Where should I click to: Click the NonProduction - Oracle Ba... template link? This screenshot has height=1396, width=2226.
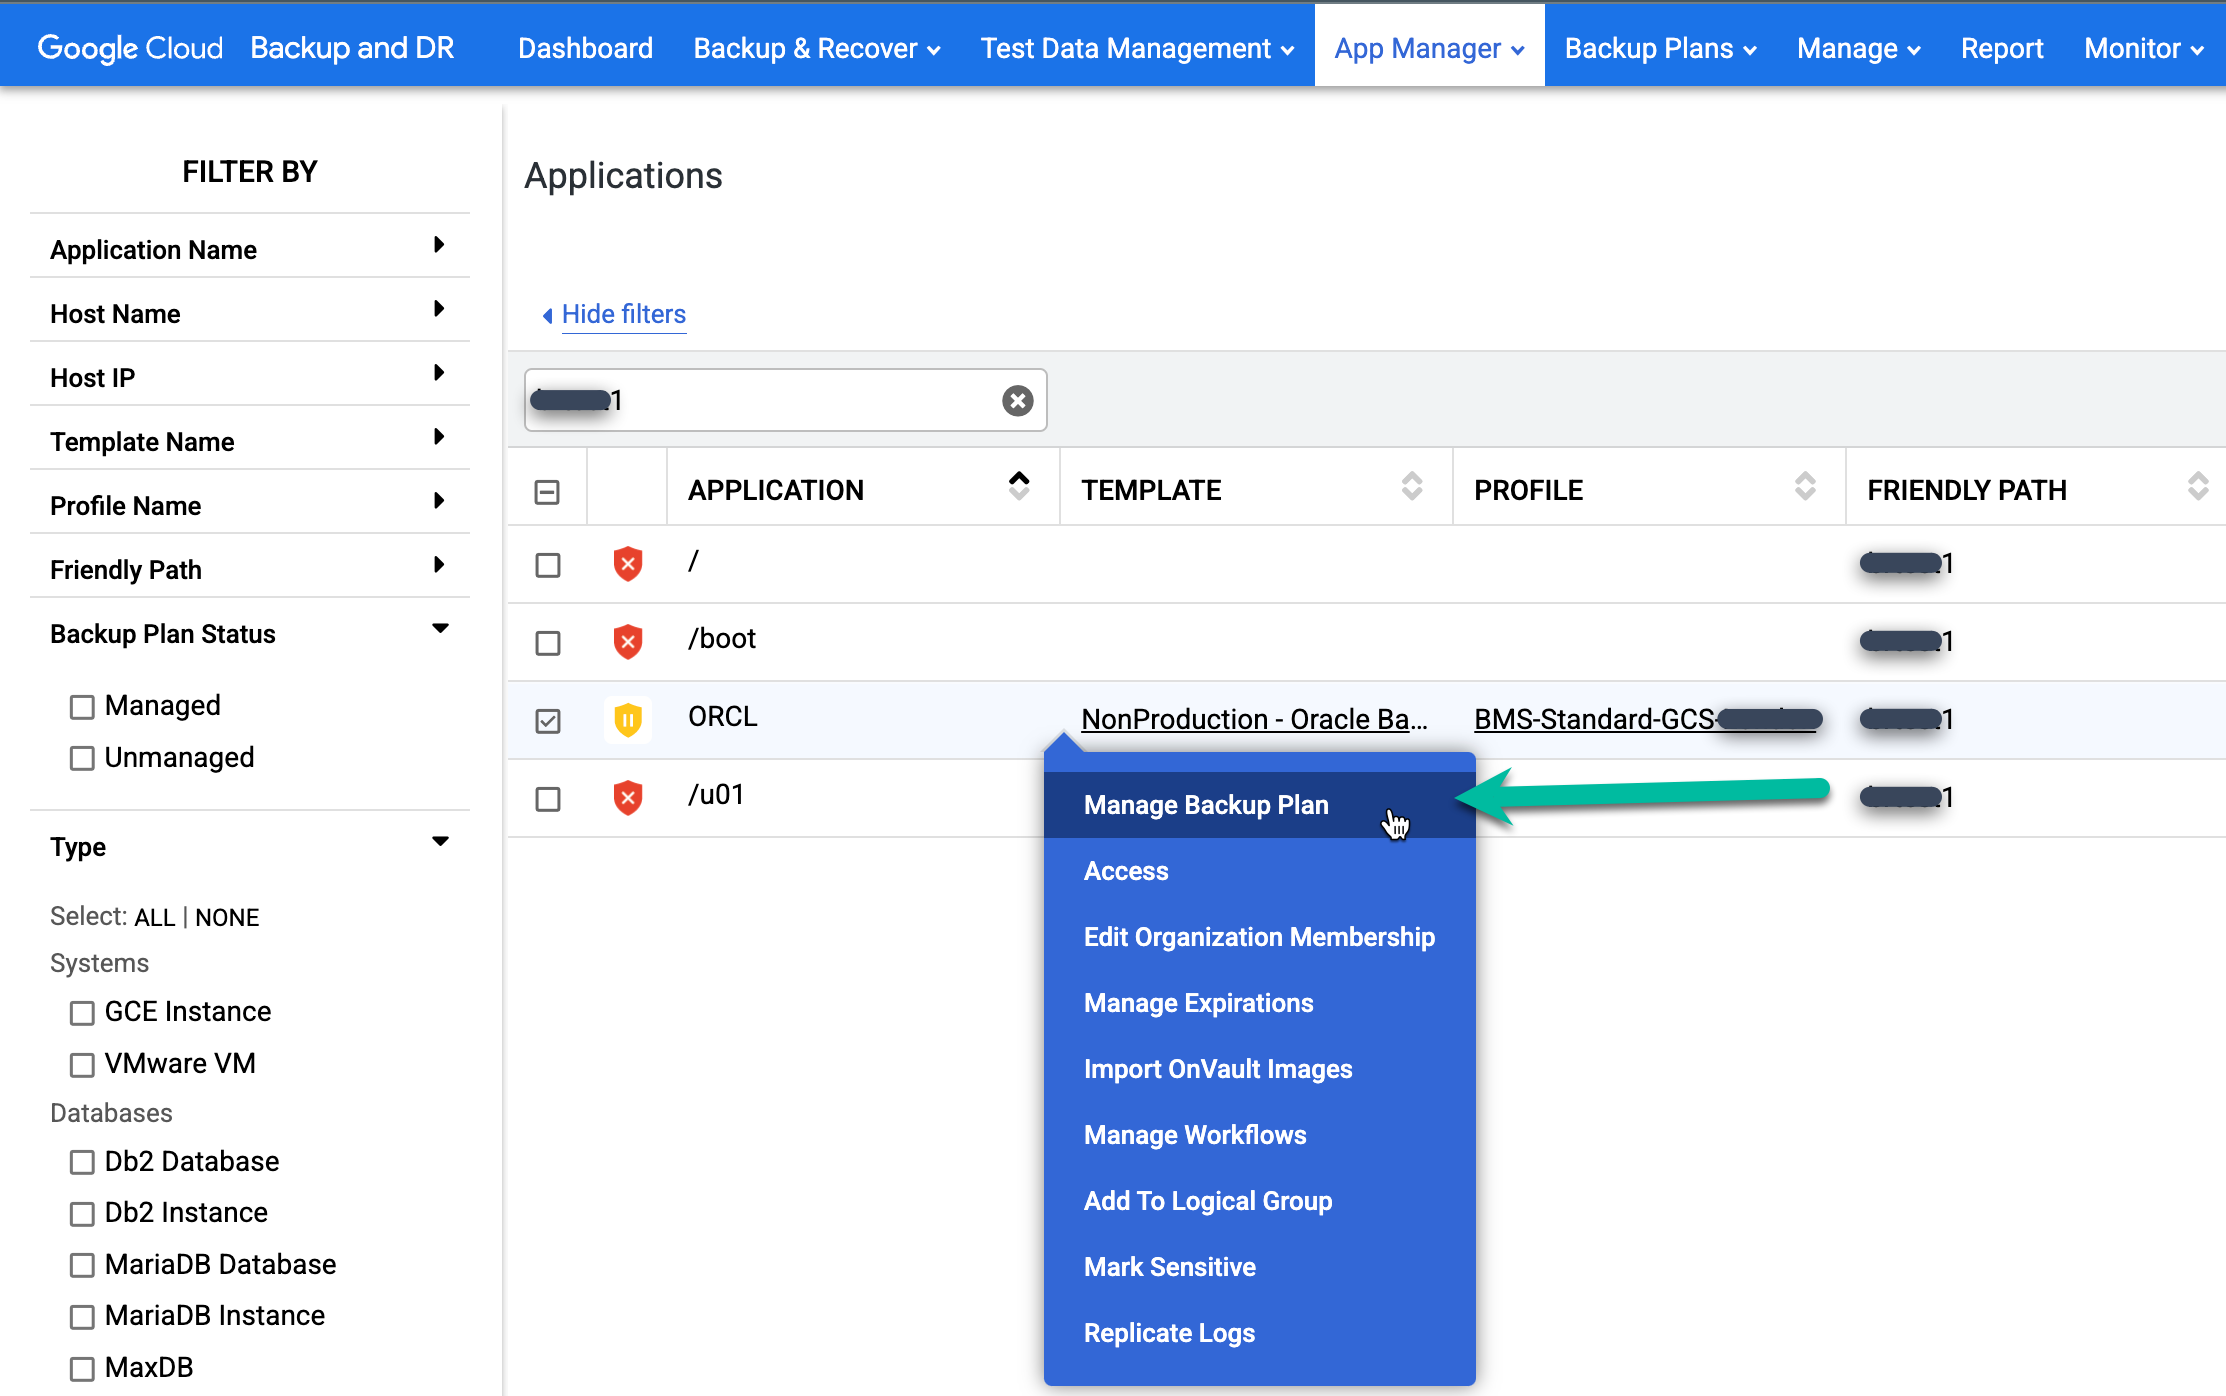click(x=1255, y=717)
